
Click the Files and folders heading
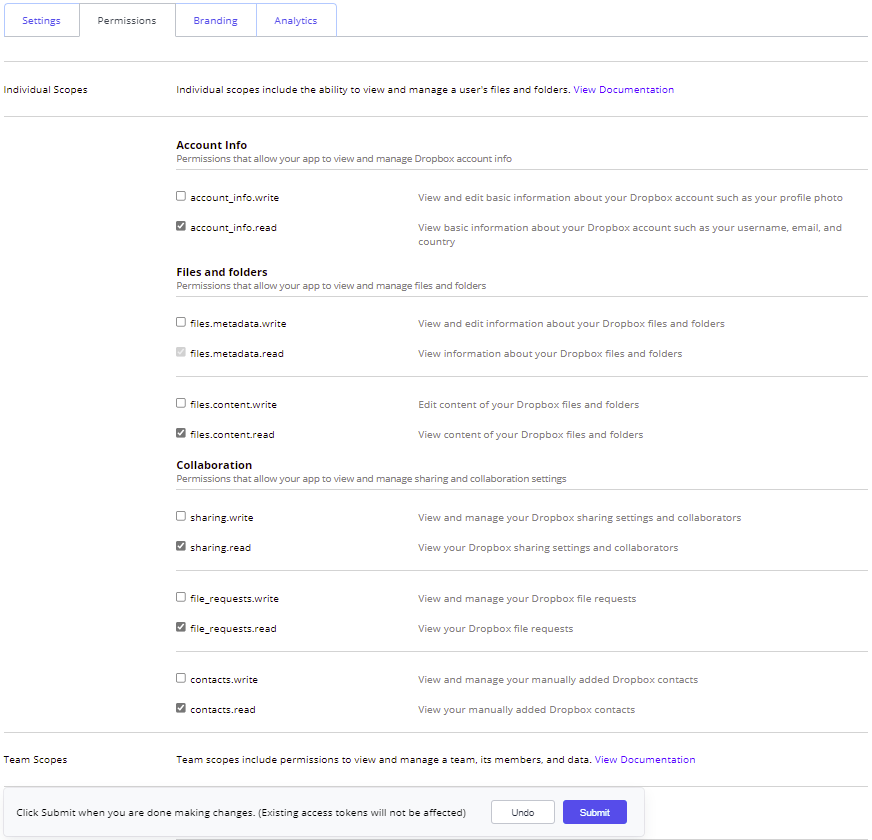pos(222,272)
